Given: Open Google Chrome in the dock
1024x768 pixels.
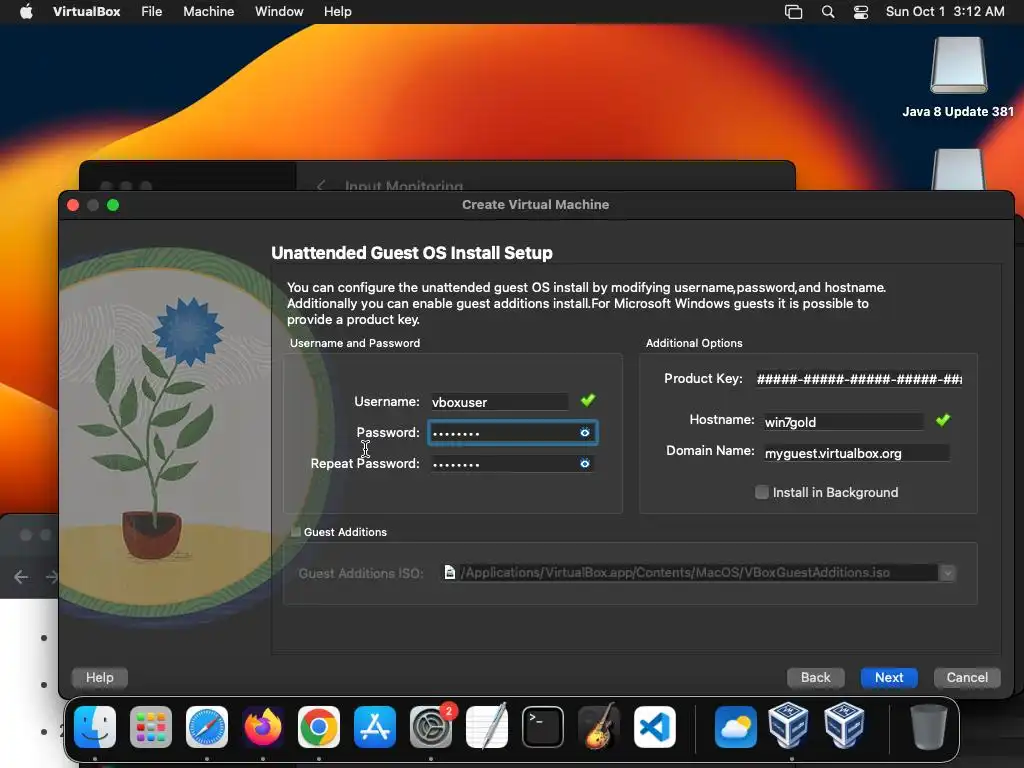Looking at the screenshot, I should point(319,727).
